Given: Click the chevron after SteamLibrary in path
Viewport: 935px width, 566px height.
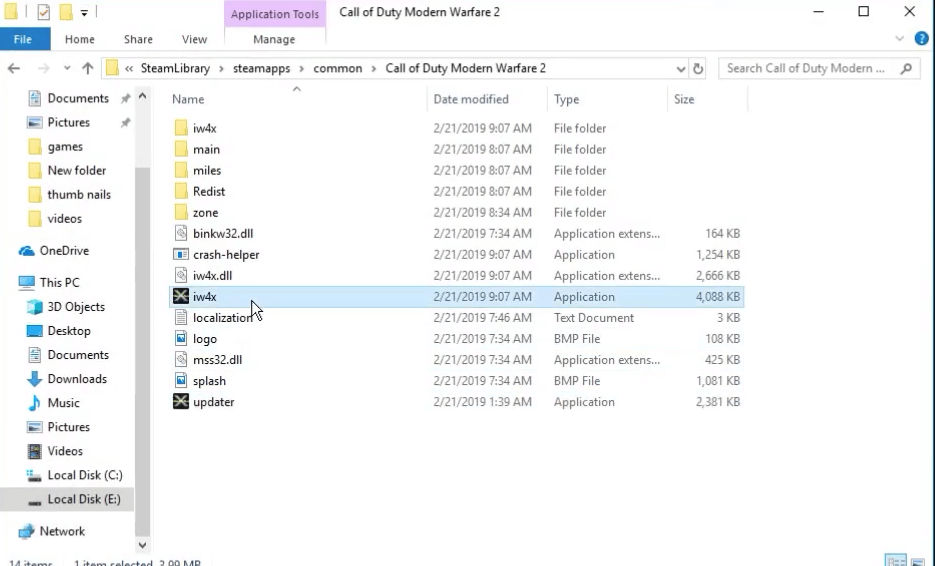Looking at the screenshot, I should click(221, 69).
